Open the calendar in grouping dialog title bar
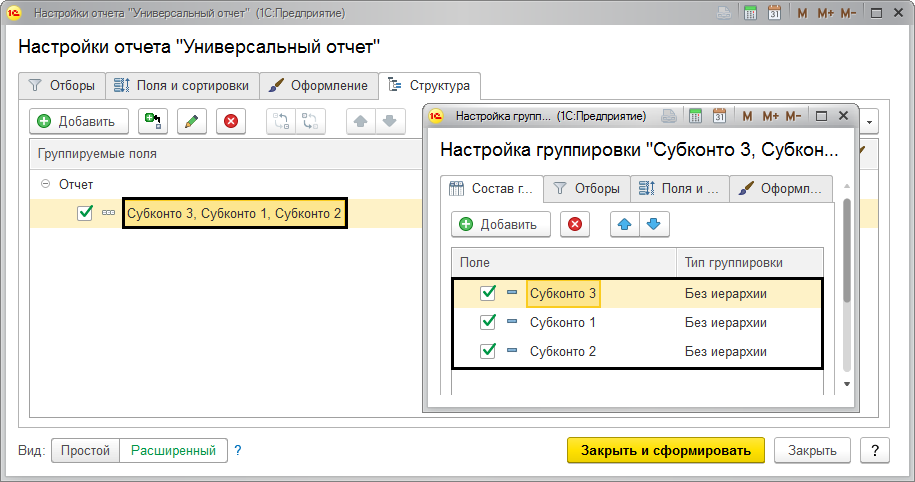Screen dimensions: 915x482 pos(719,116)
